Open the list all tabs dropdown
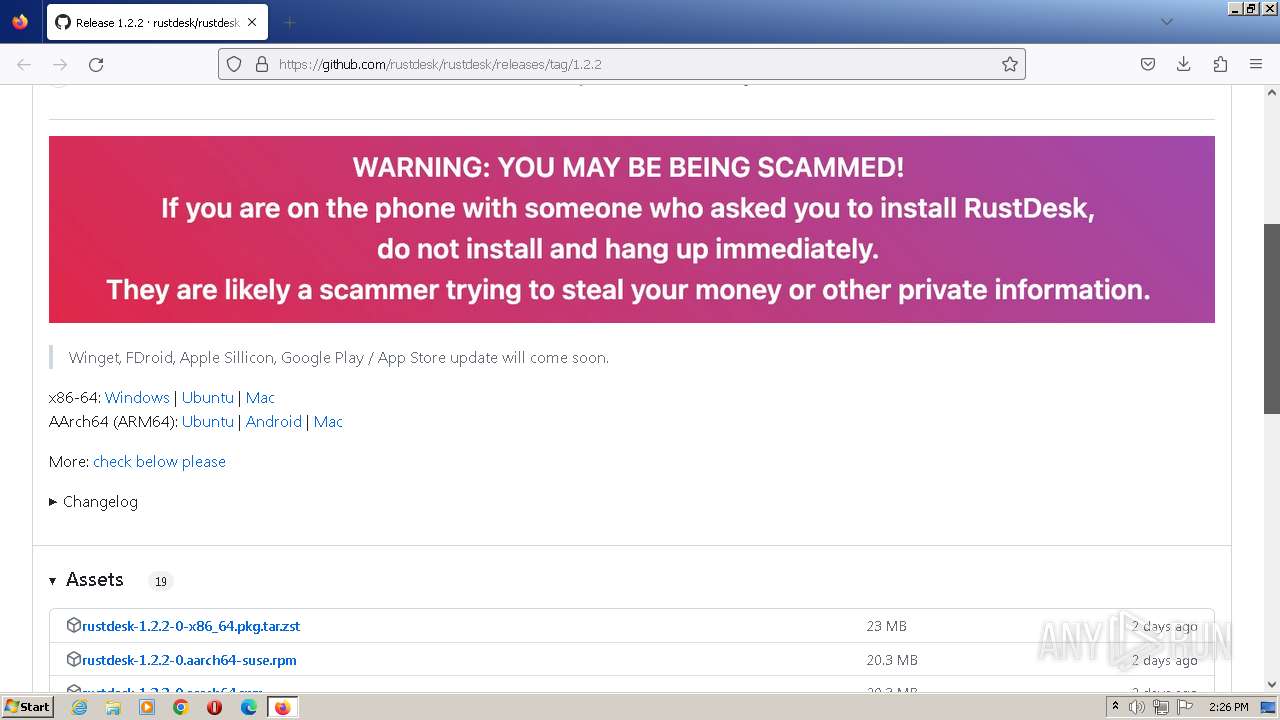 point(1166,22)
